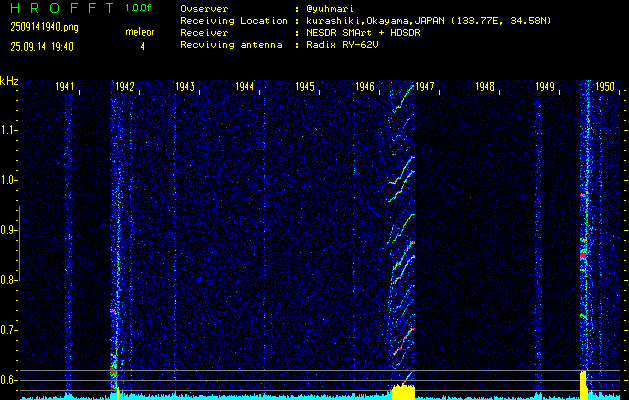The width and height of the screenshot is (629, 400).
Task: Click time marker 1943
Action: point(185,86)
